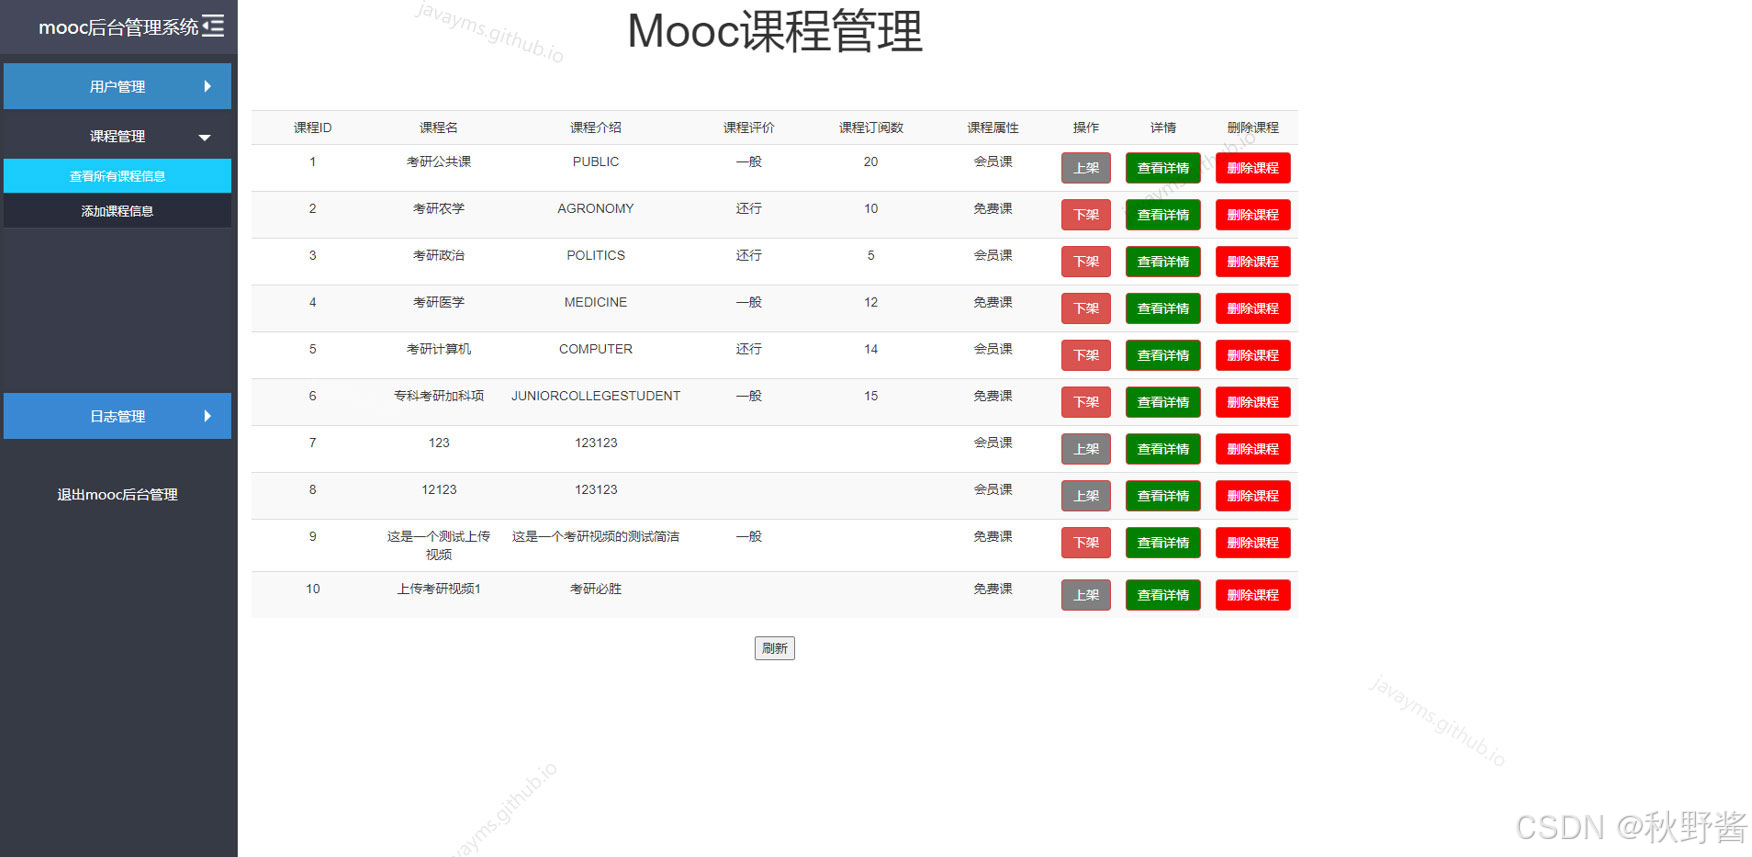Select the AGRONOMY description cell
Image resolution: width=1752 pixels, height=857 pixels.
[596, 209]
